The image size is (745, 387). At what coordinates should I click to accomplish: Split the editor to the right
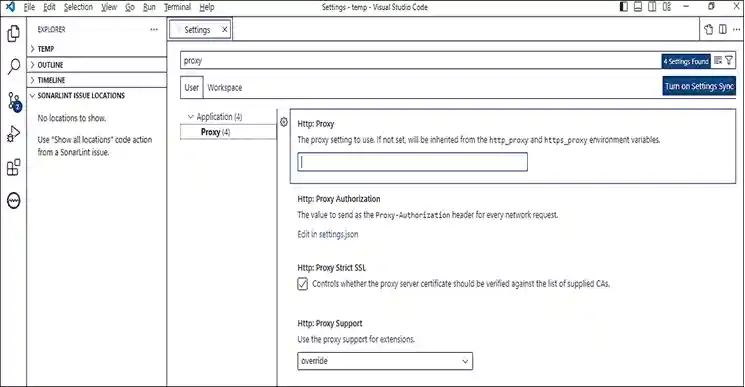(x=723, y=29)
